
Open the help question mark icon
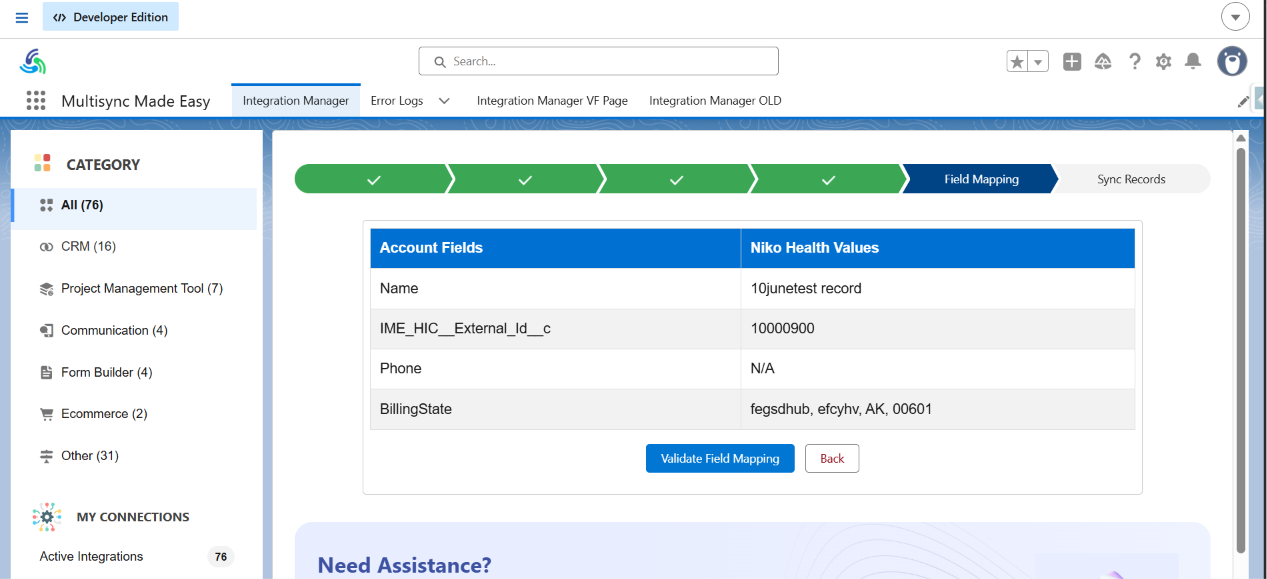1134,62
